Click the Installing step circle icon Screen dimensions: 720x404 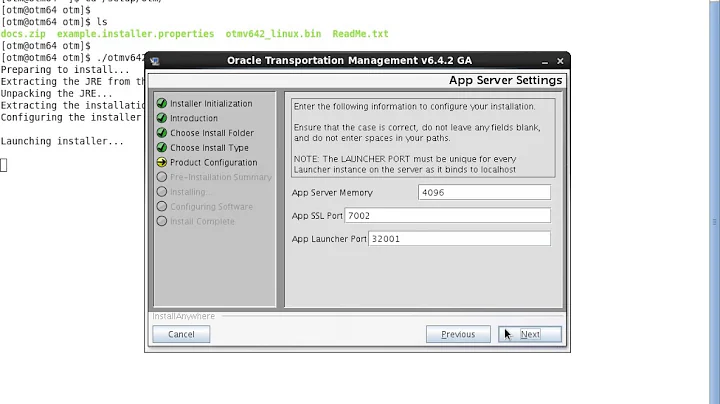click(x=162, y=191)
